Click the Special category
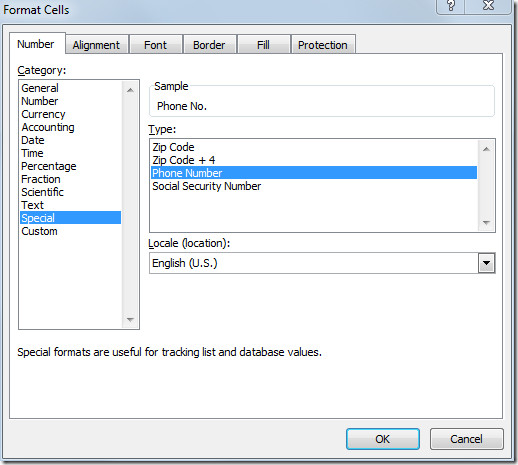 71,218
